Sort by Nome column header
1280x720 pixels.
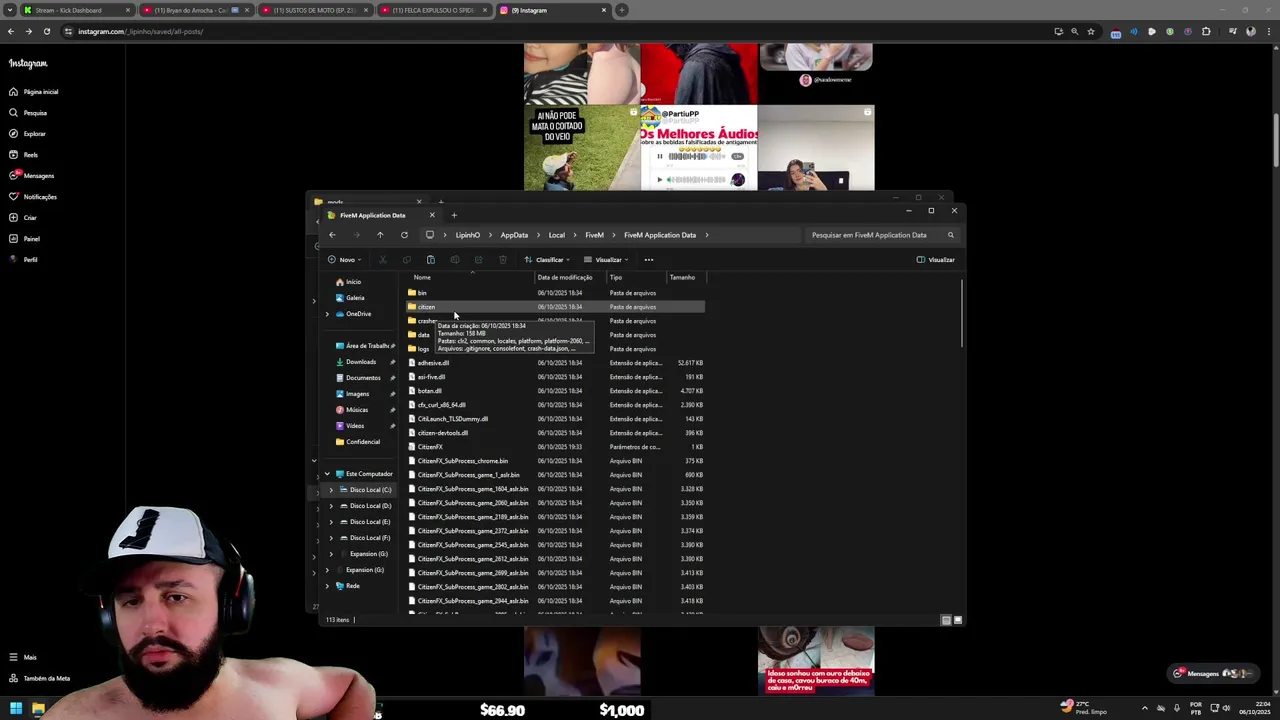[422, 277]
